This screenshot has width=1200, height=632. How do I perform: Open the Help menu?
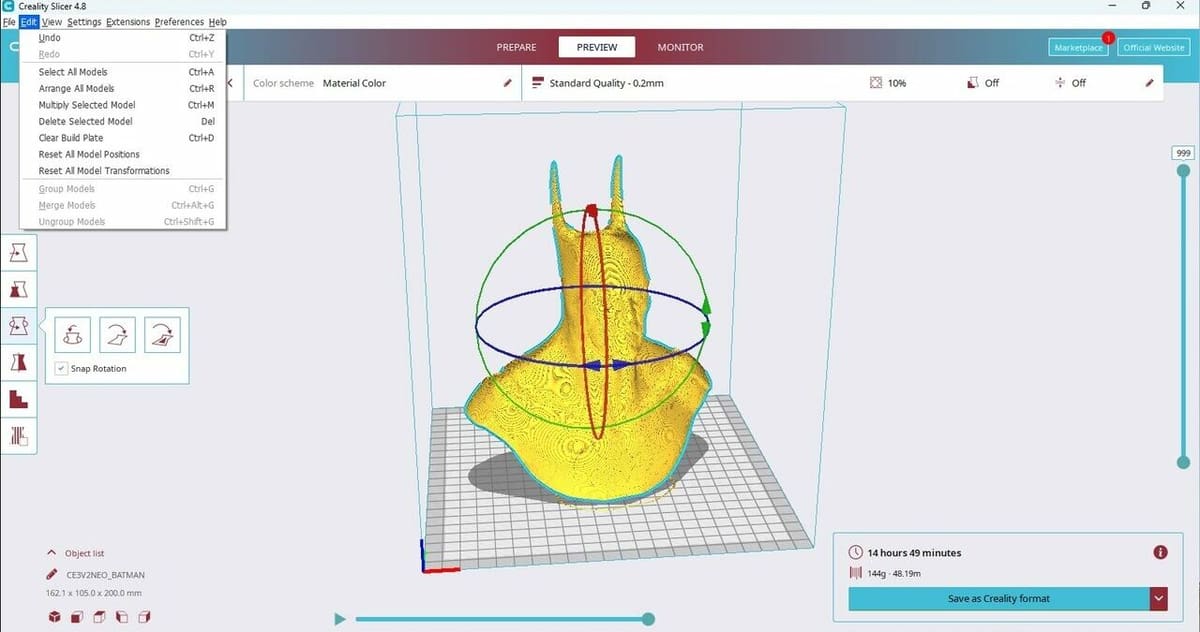click(x=217, y=22)
